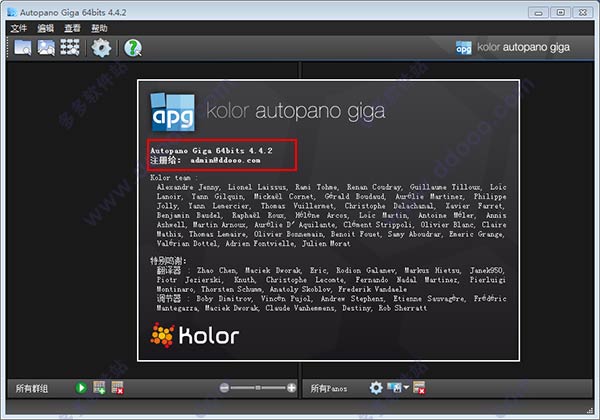Open the 帮助 menu

pos(99,28)
